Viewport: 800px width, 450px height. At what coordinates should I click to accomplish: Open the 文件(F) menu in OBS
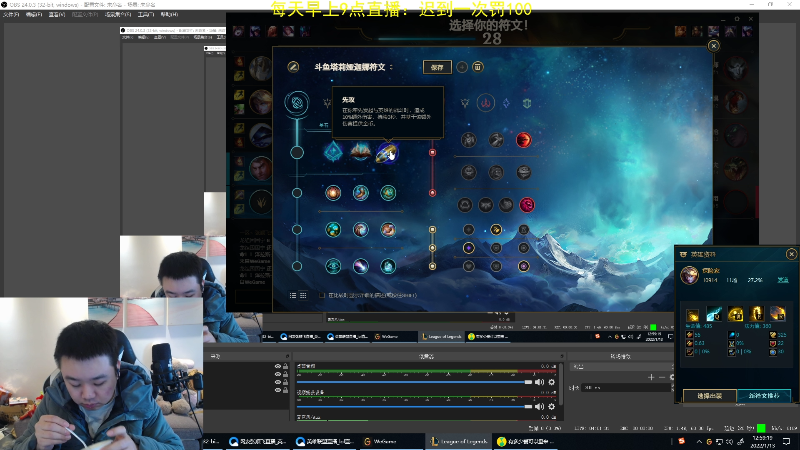tap(11, 14)
